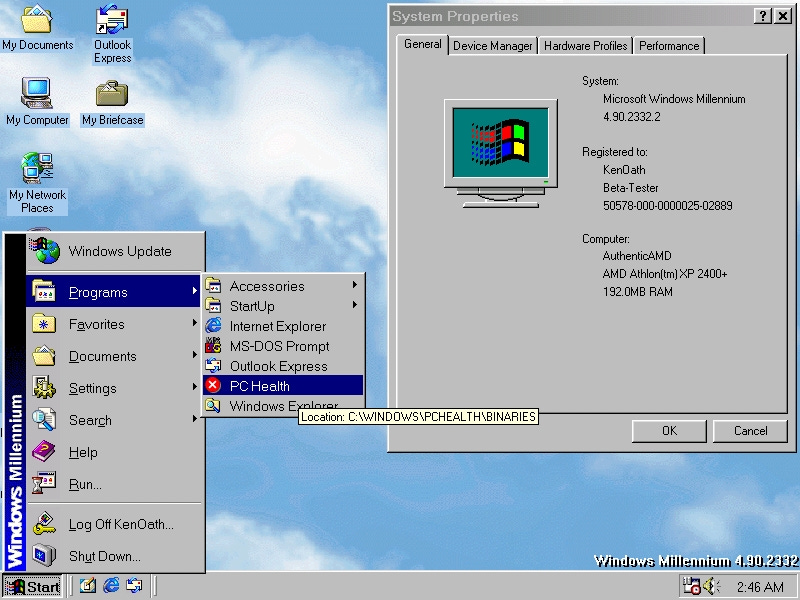Select the General tab

click(422, 44)
